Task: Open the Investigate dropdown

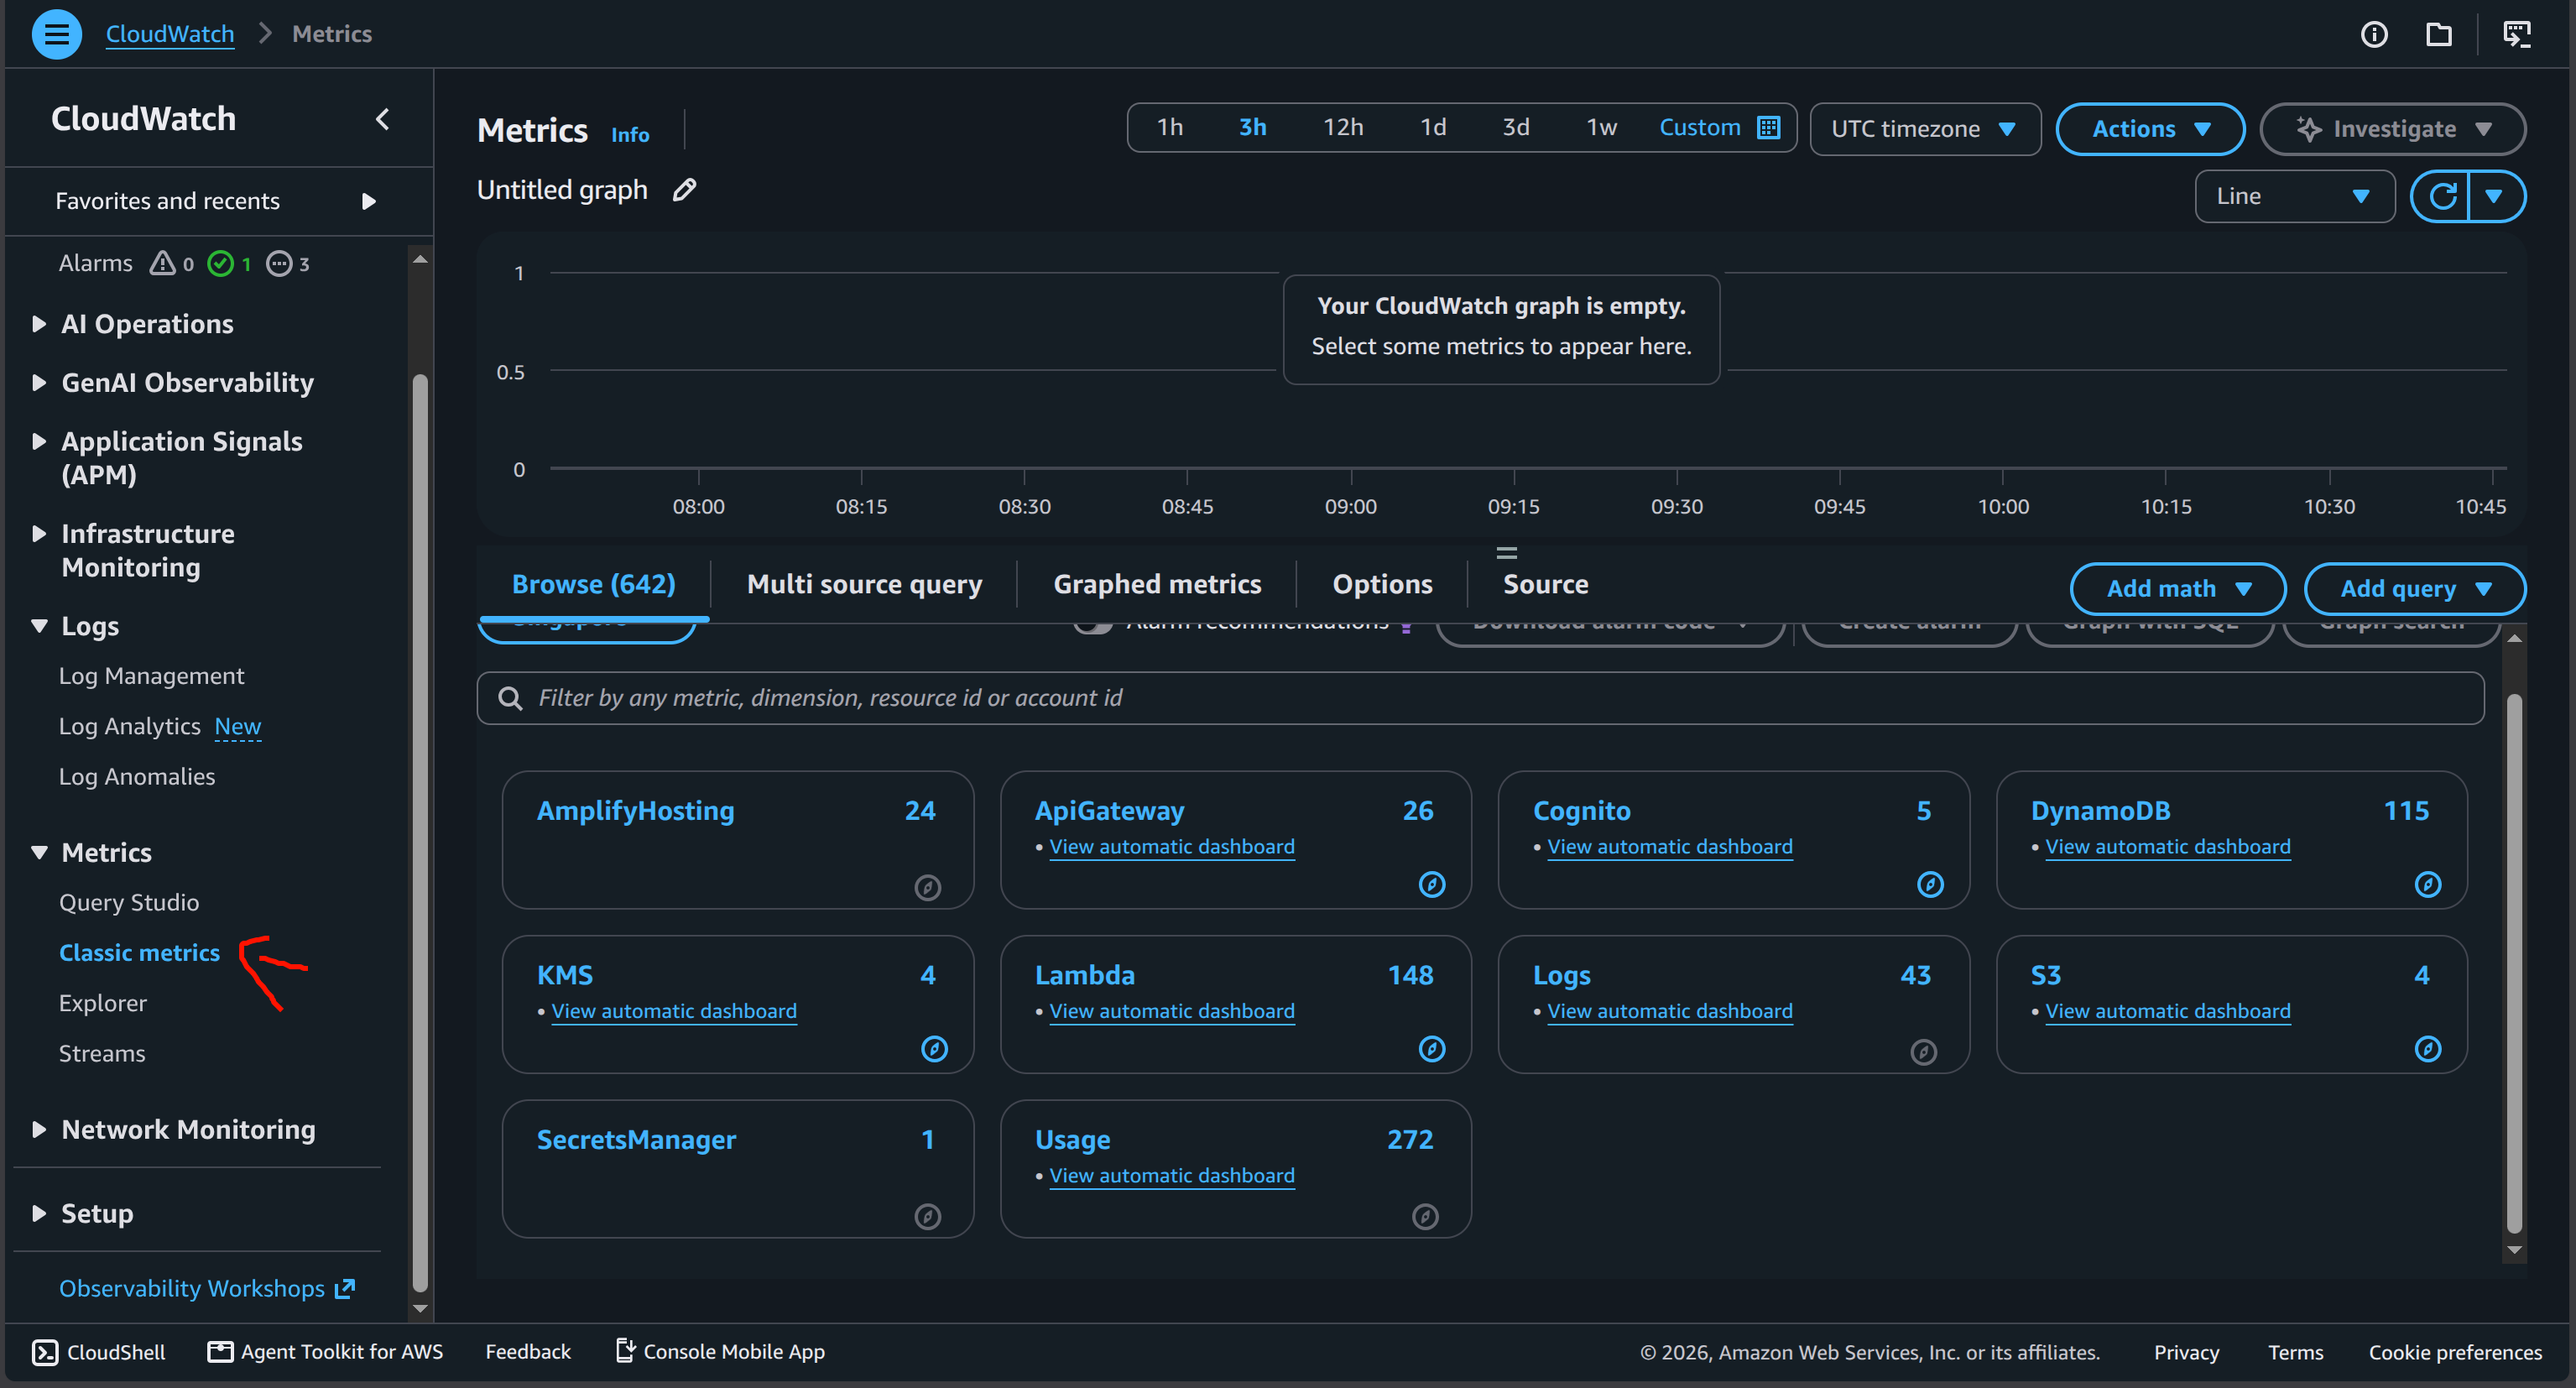Action: [2392, 129]
